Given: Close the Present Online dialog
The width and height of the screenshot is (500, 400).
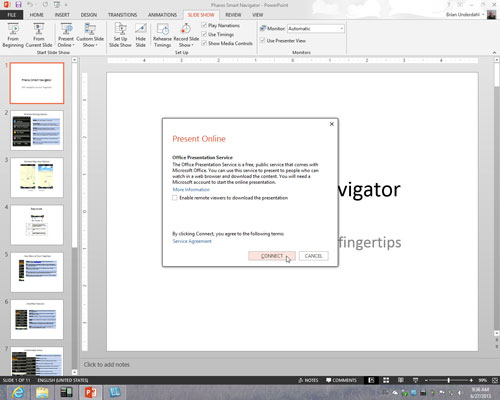Looking at the screenshot, I should pos(332,124).
